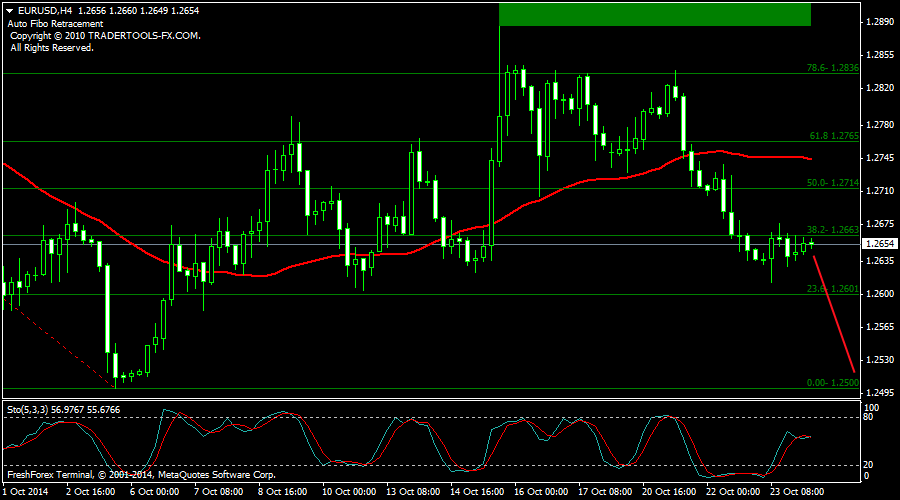The height and width of the screenshot is (500, 900).
Task: Select the 50.0- 1.2714 Fibonacci label
Action: point(833,183)
